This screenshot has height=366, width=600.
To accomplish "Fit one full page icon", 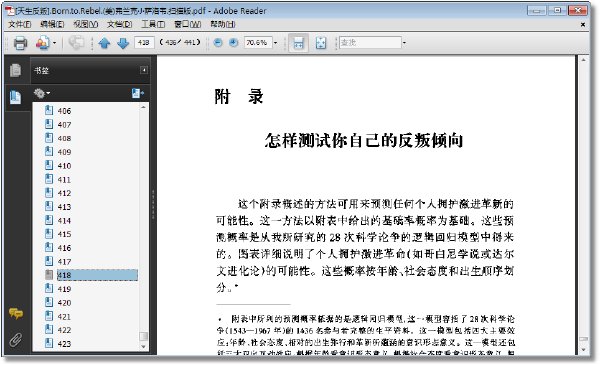I will (321, 43).
